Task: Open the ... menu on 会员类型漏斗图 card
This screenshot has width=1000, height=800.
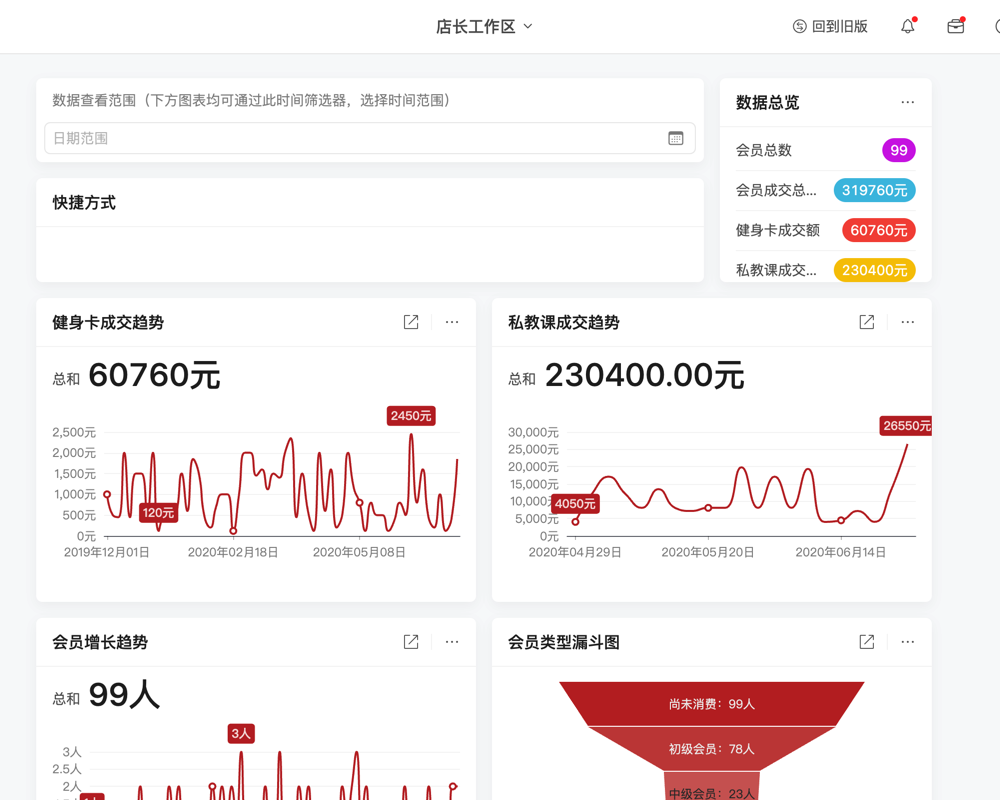Action: coord(907,641)
